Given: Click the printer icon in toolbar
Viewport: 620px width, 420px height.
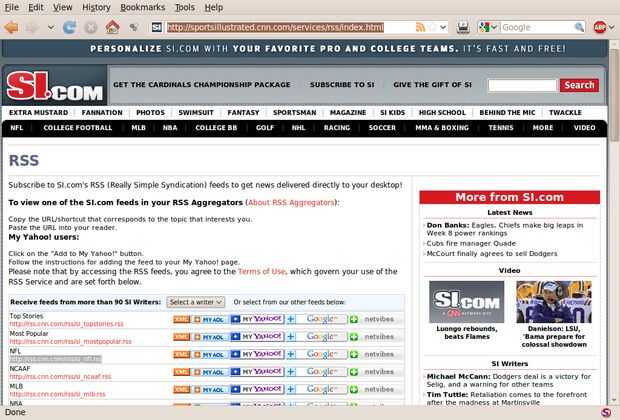Looking at the screenshot, I should click(x=463, y=27).
